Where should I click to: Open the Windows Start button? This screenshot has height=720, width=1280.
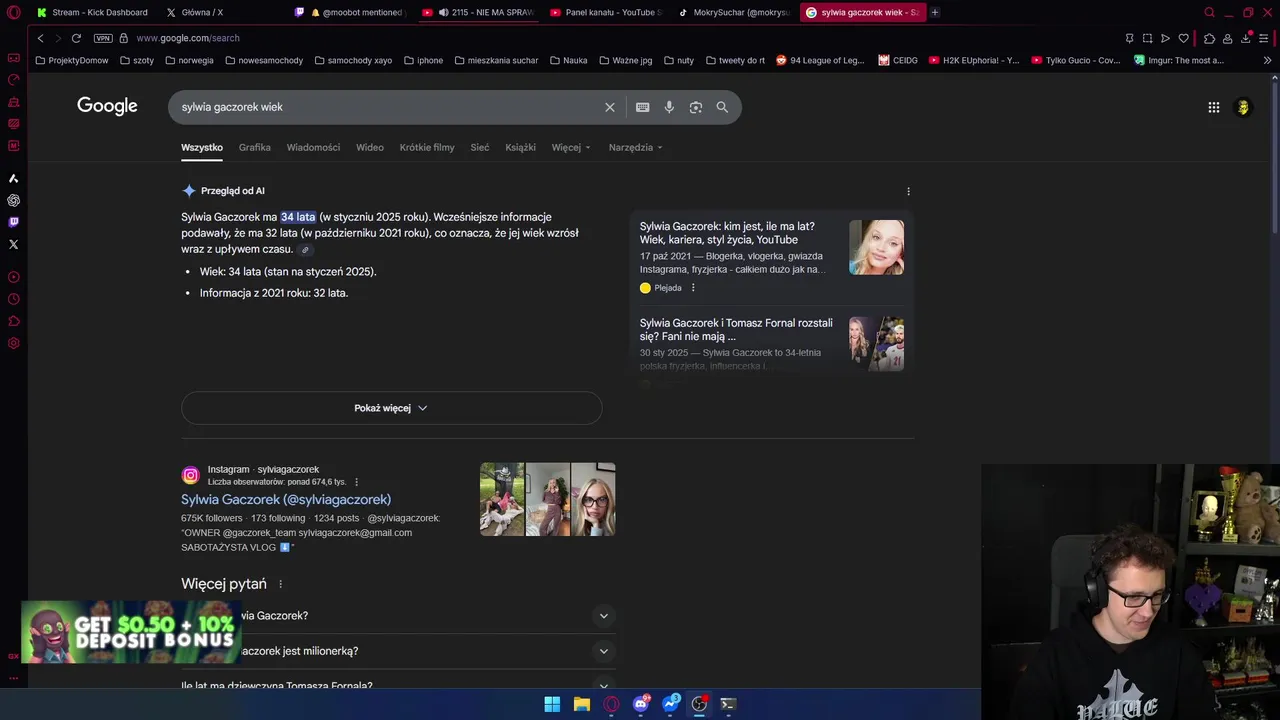coord(552,704)
